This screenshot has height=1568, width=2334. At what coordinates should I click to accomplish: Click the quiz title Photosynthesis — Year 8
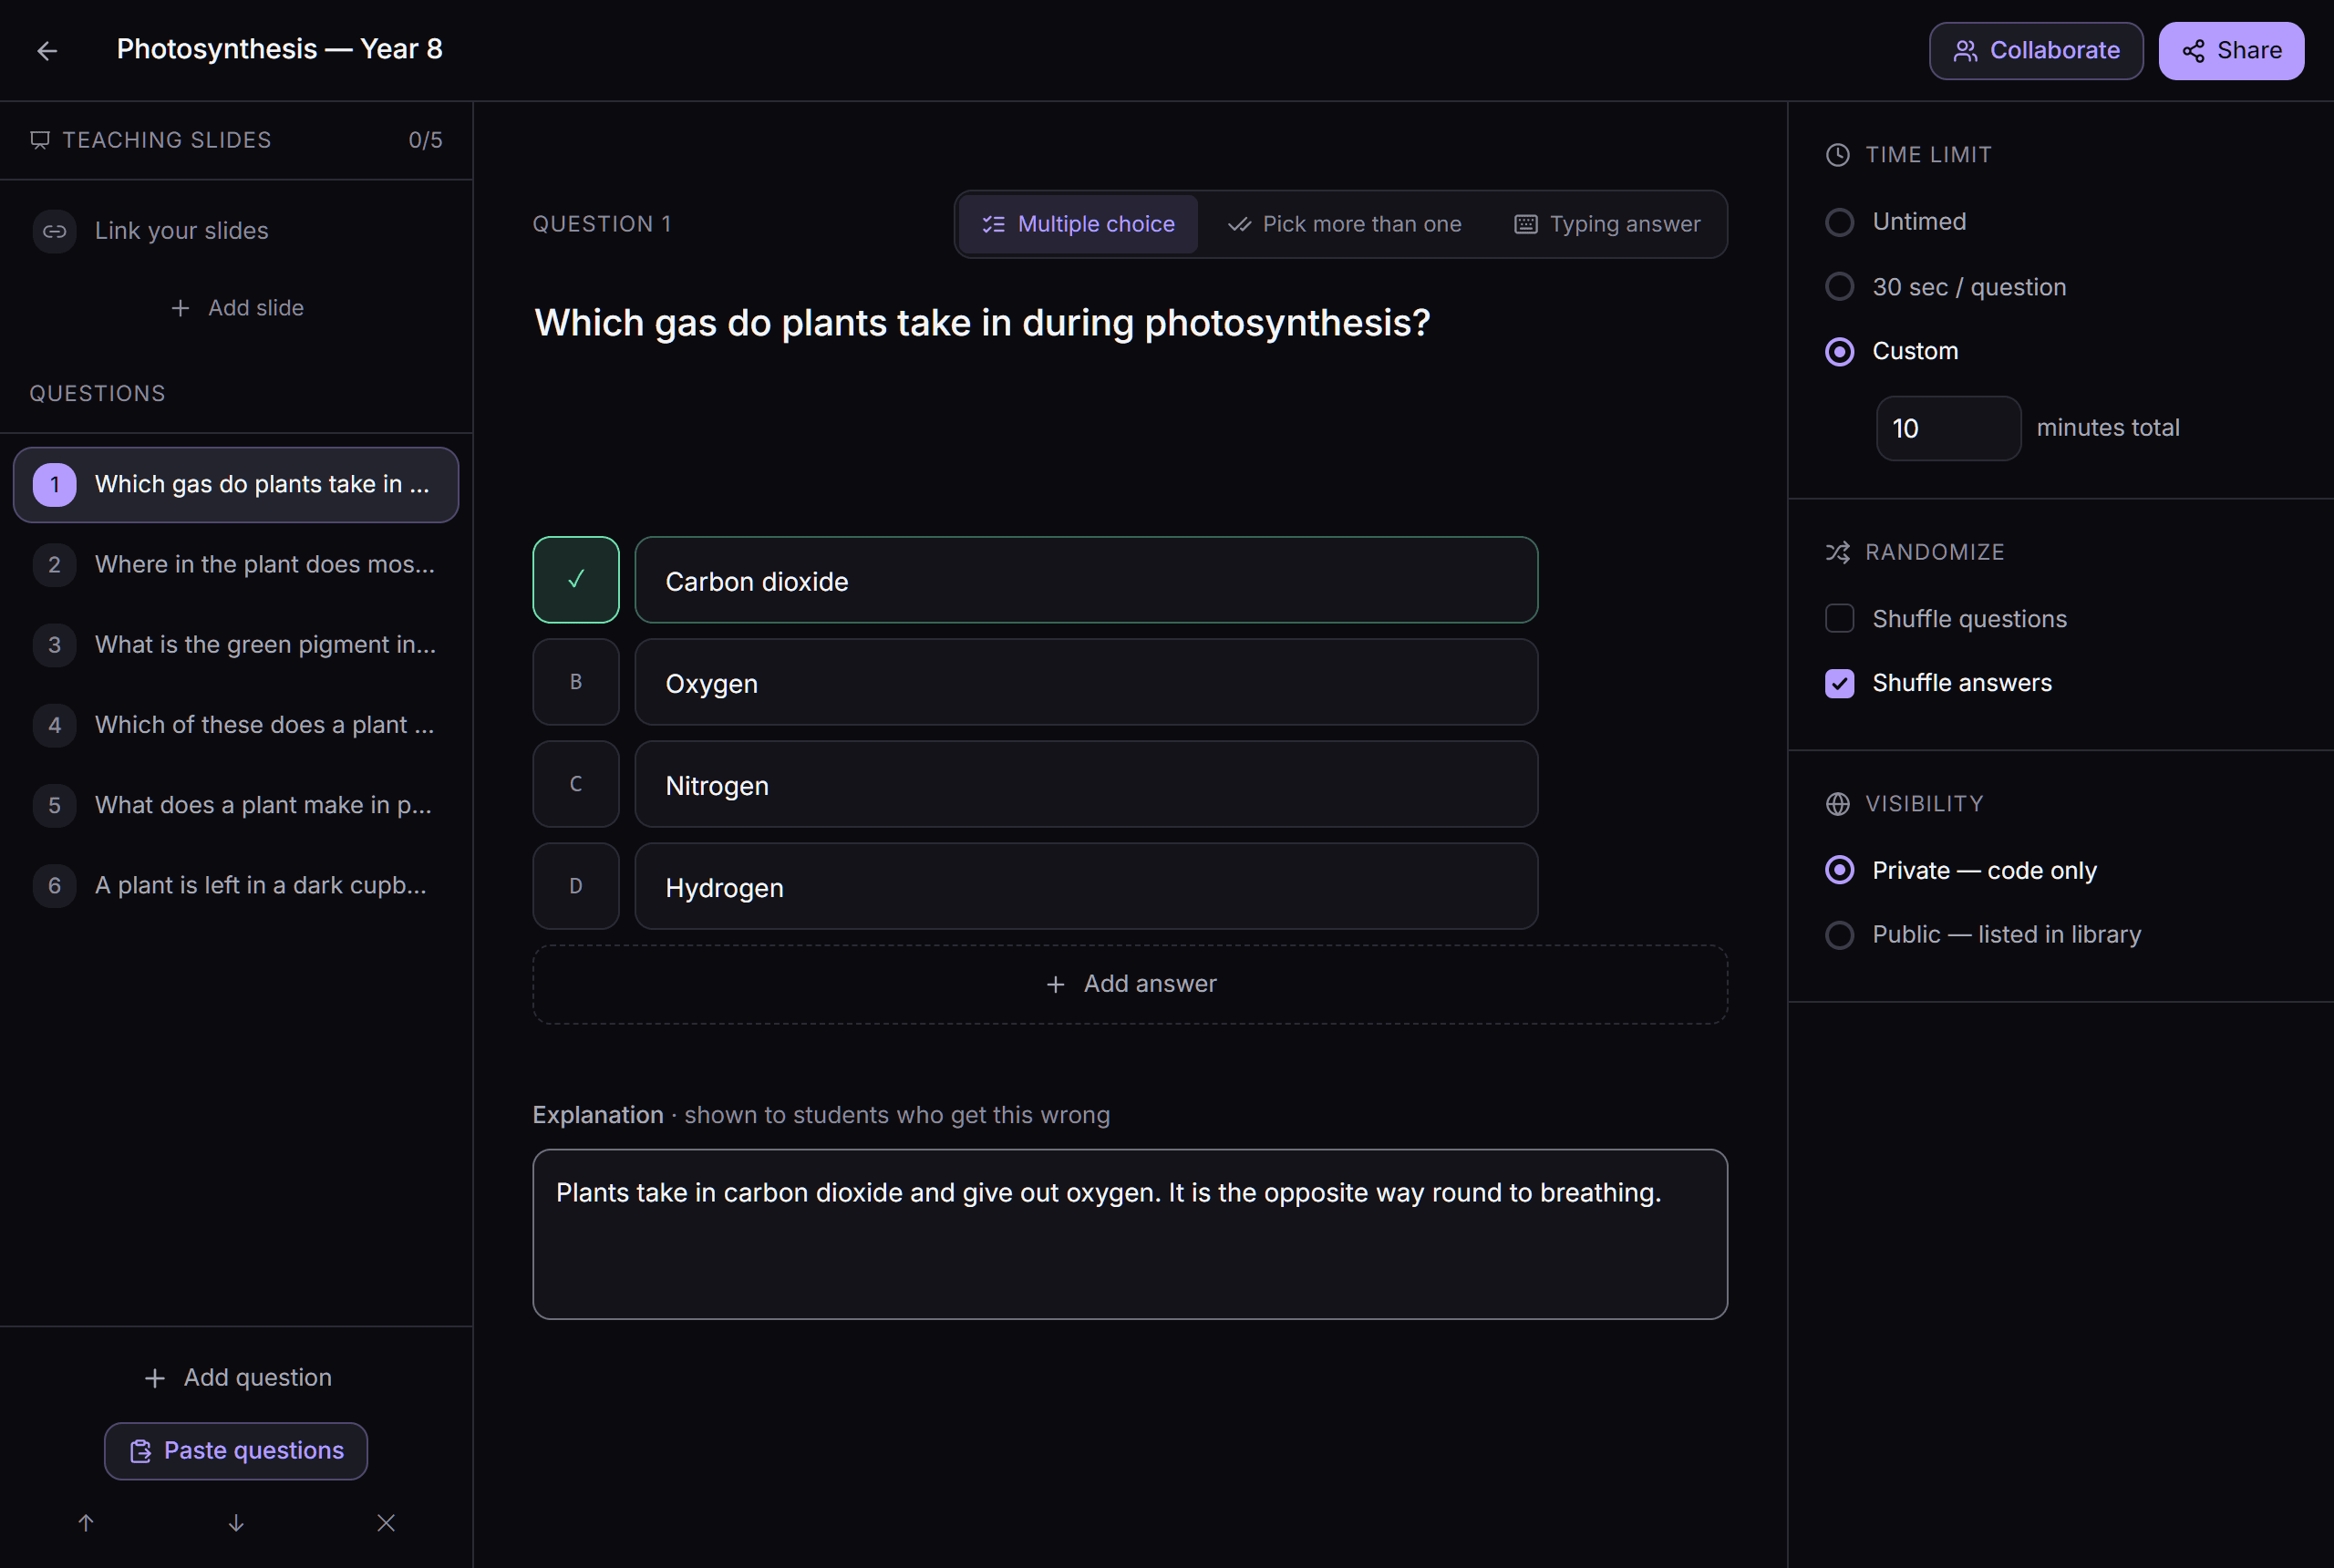[x=280, y=49]
